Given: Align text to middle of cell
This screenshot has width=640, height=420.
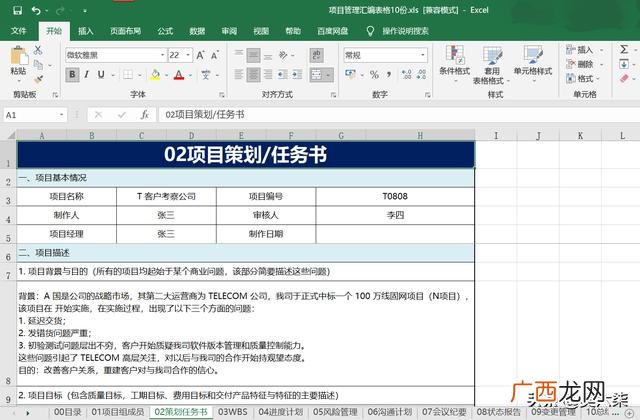Looking at the screenshot, I should click(x=253, y=55).
